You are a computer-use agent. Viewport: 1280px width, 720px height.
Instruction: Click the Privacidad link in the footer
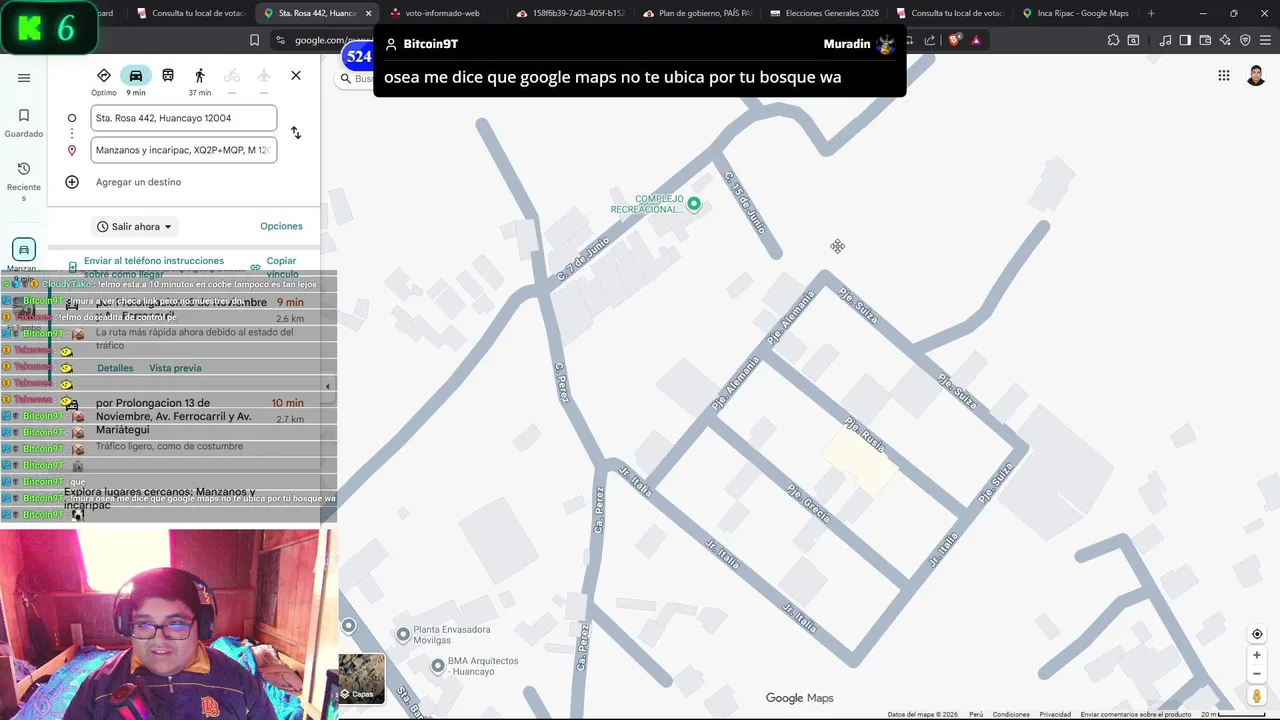1055,714
